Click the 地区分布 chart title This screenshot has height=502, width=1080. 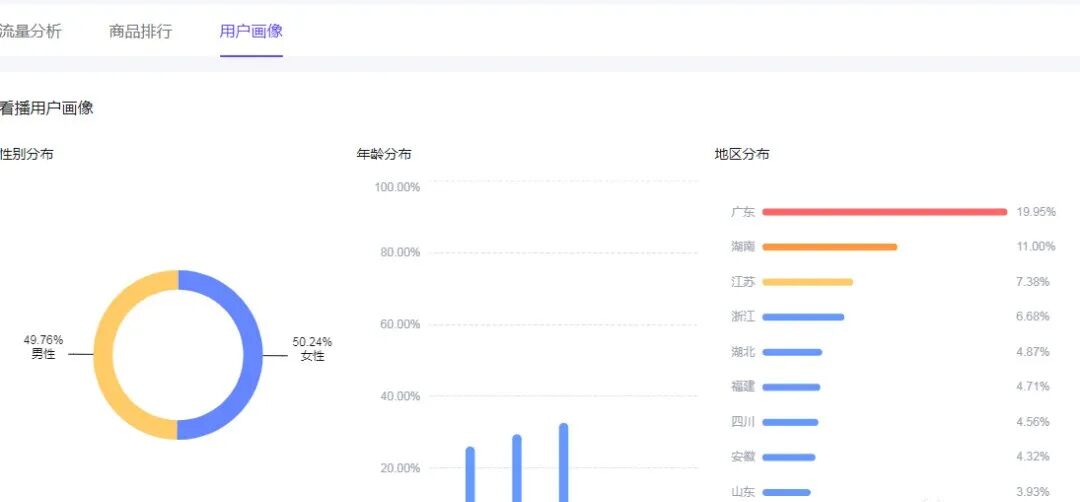tap(742, 154)
